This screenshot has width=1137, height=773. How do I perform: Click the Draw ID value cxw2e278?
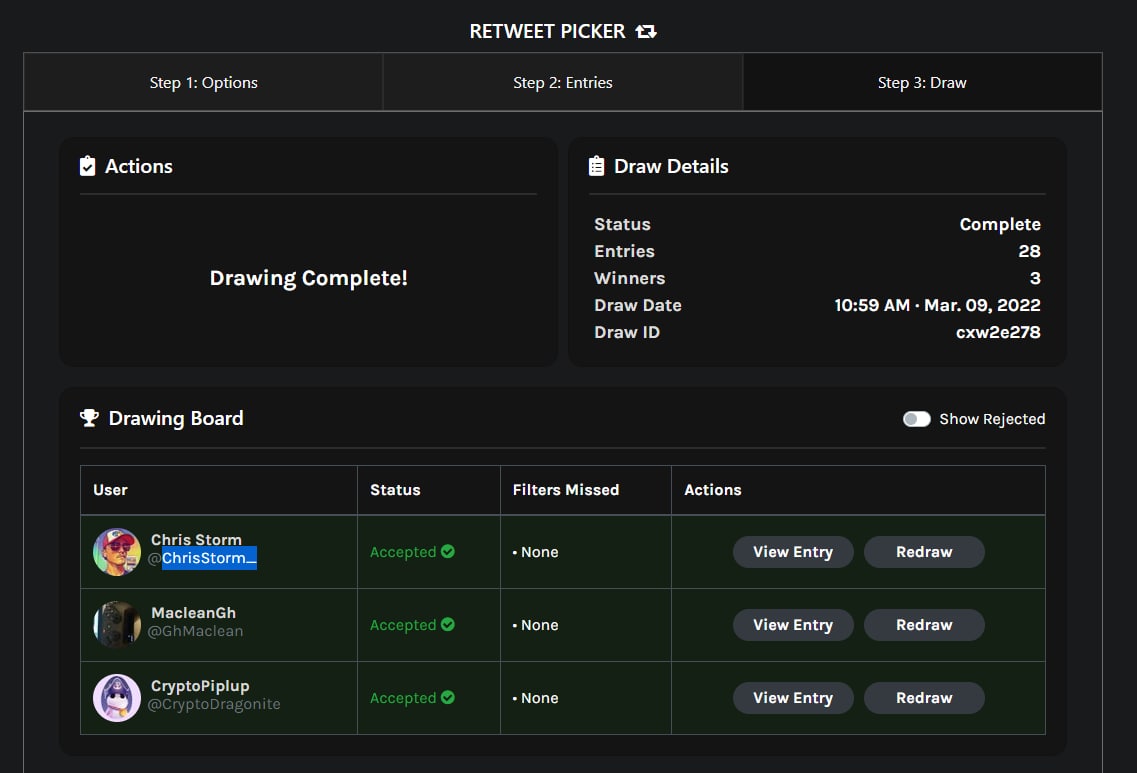998,332
